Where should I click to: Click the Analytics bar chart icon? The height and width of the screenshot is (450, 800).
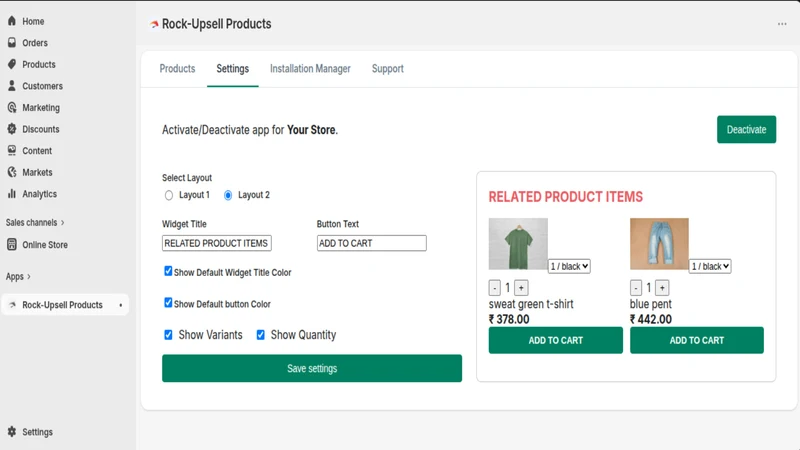pos(12,193)
